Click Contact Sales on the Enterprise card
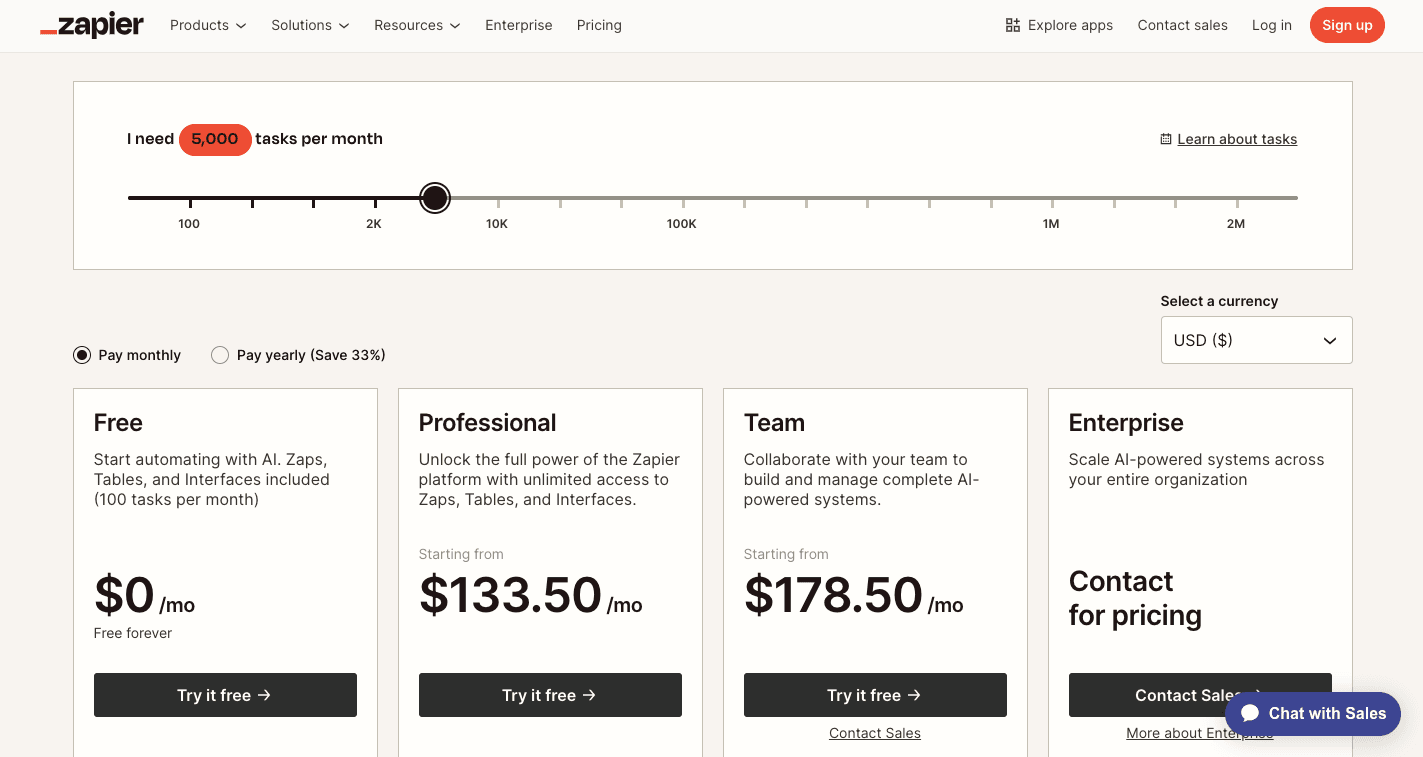This screenshot has width=1423, height=757. point(1199,694)
